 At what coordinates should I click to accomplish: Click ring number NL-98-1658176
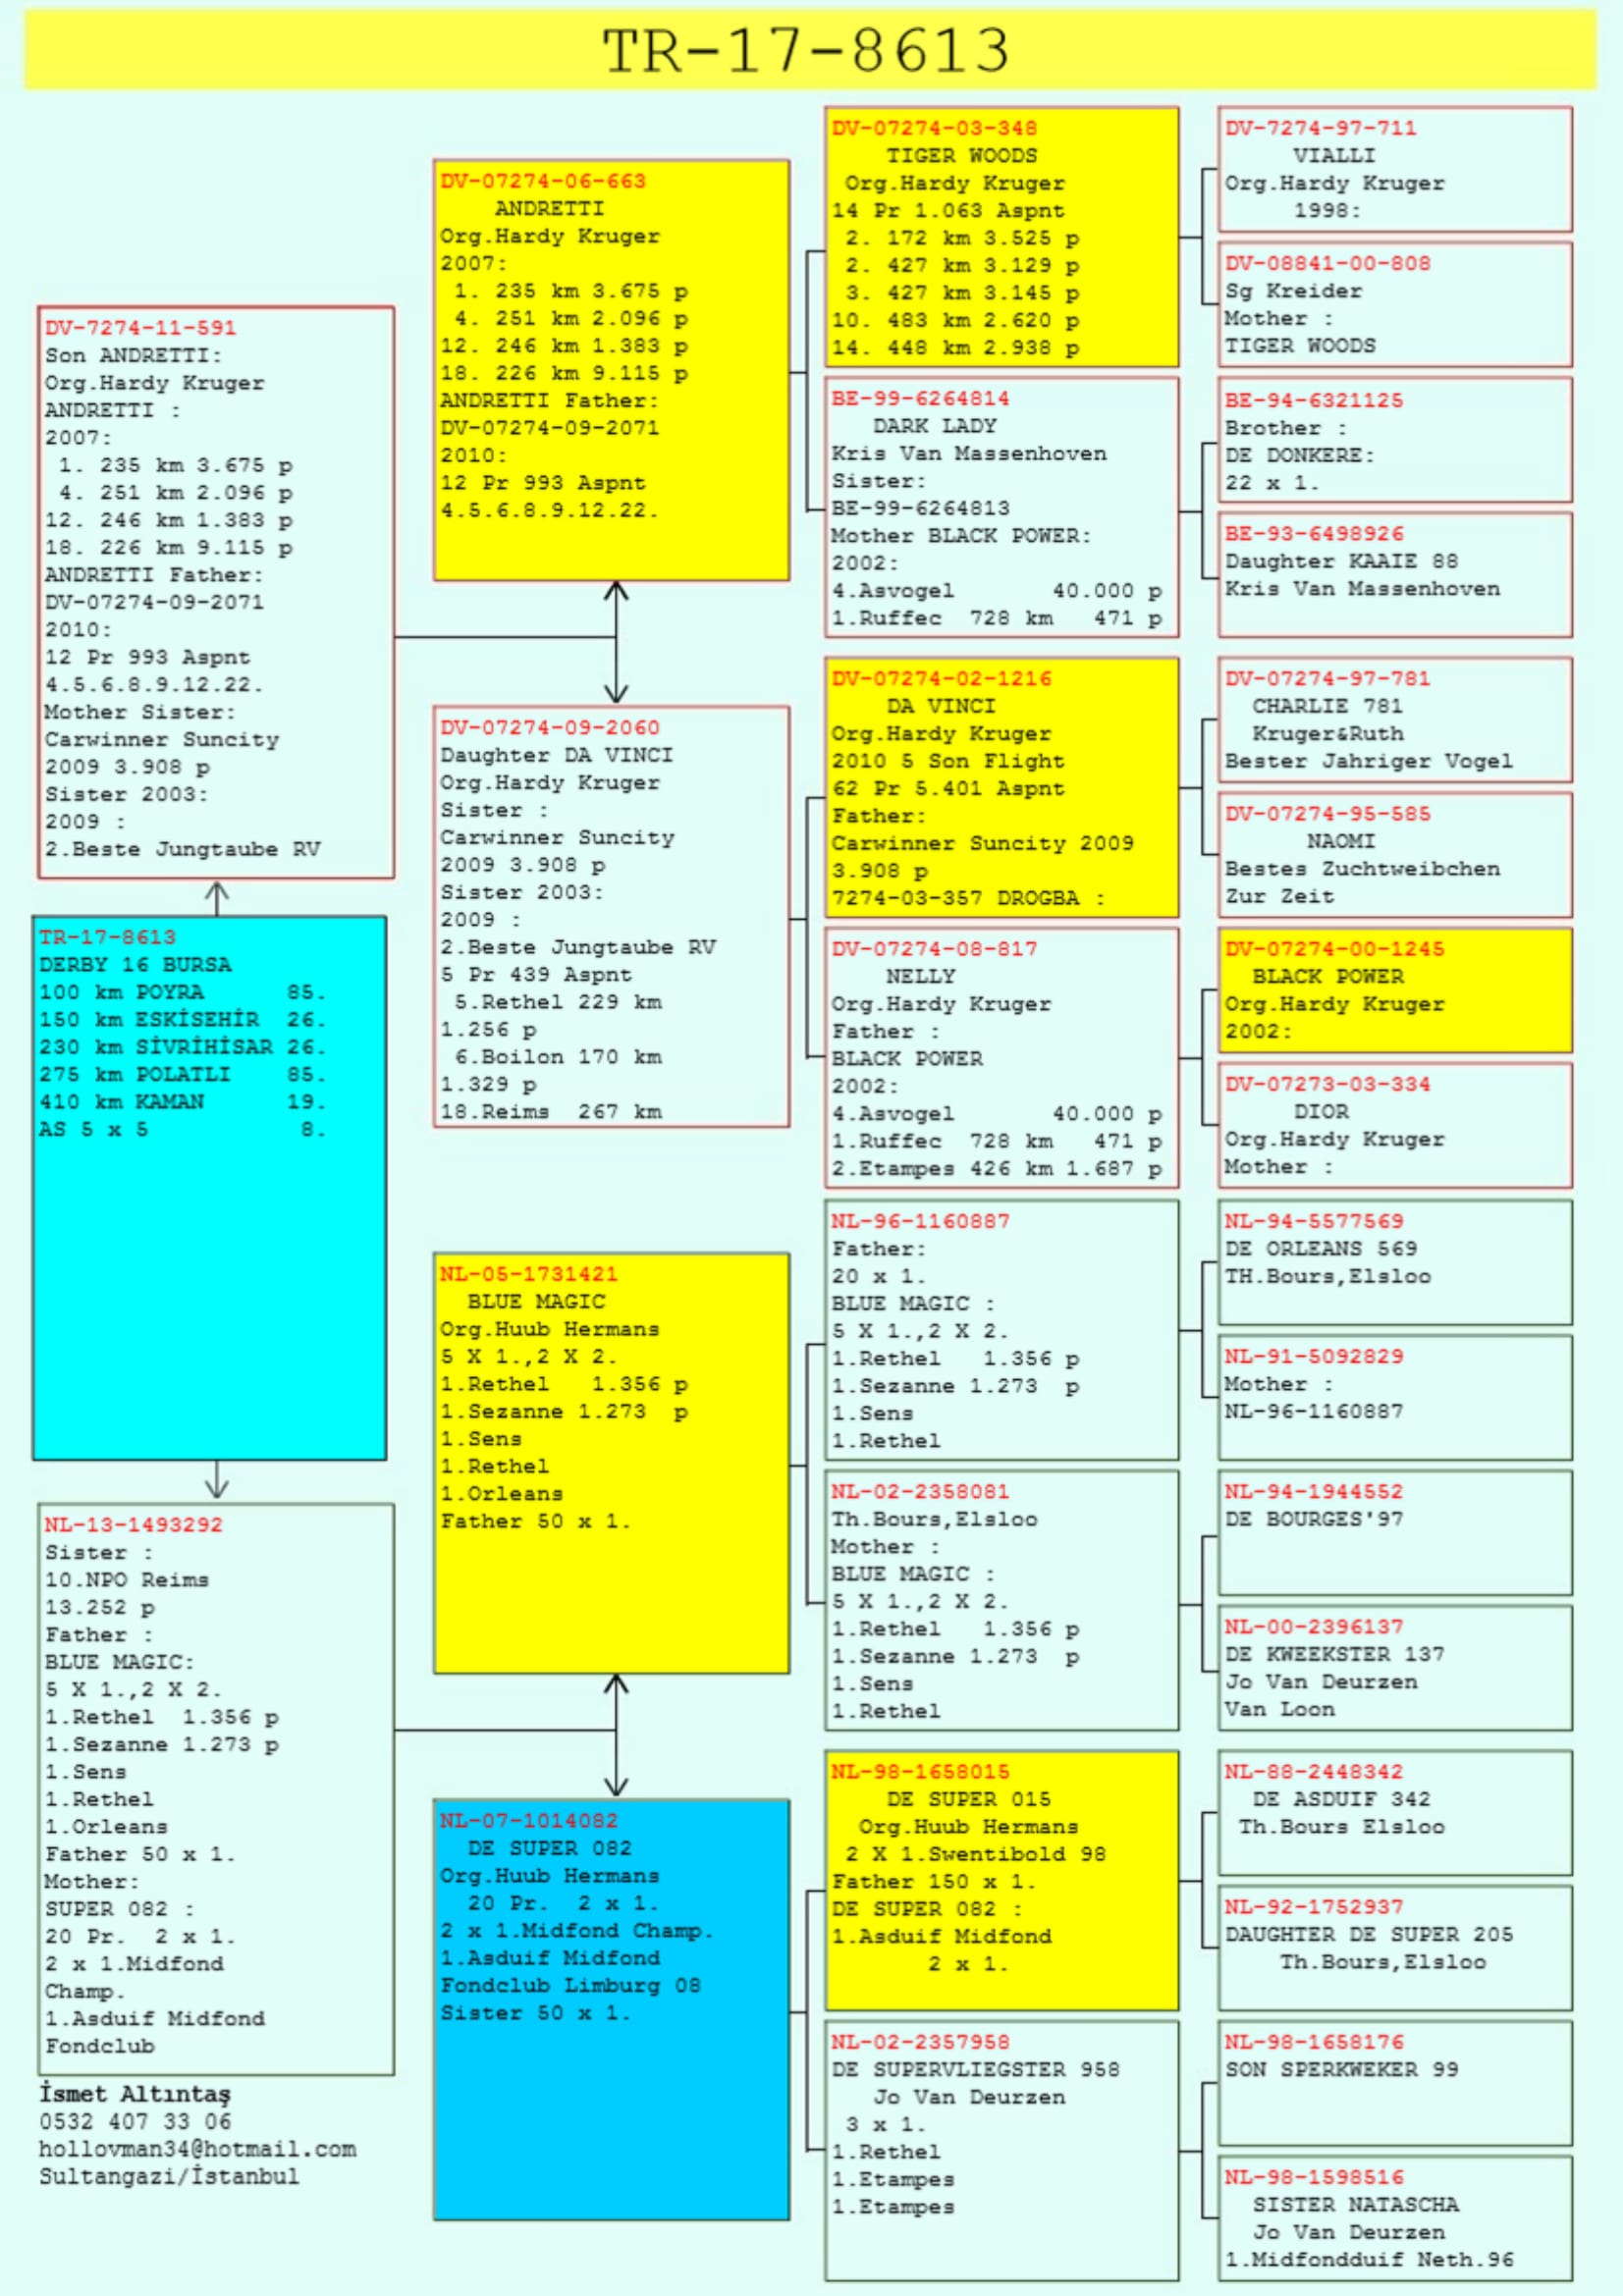(x=1314, y=2041)
